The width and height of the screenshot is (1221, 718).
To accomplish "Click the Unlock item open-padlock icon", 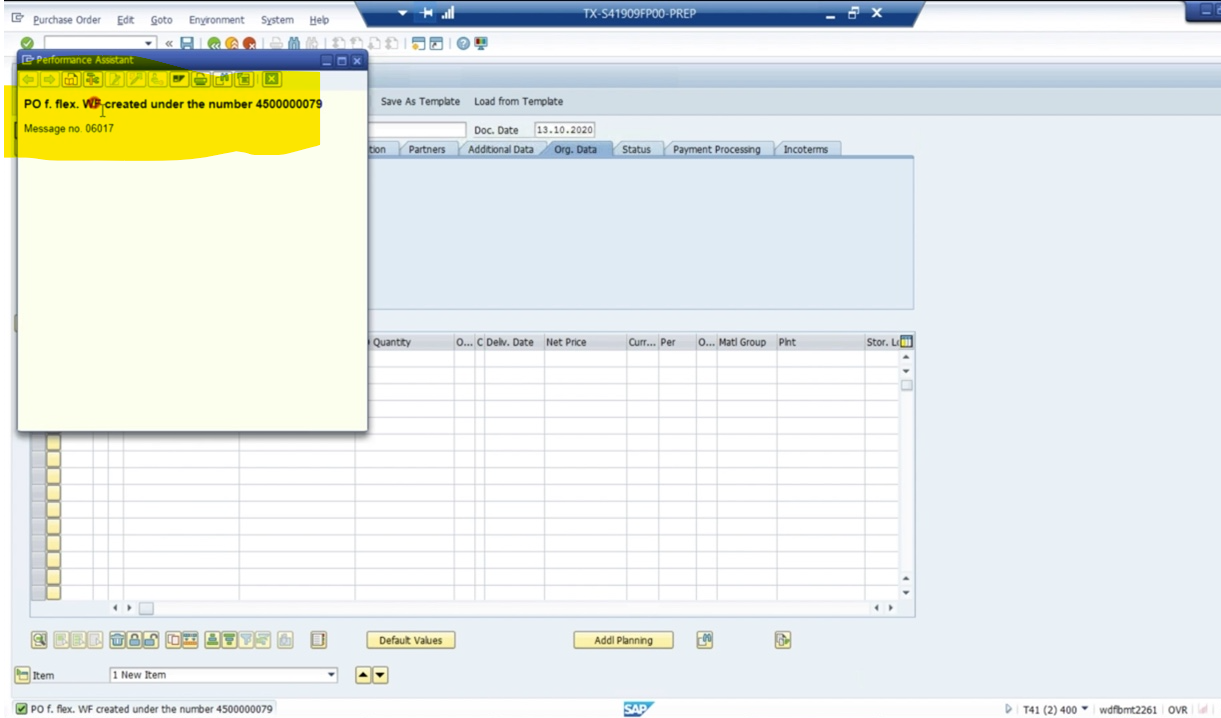I will (151, 639).
